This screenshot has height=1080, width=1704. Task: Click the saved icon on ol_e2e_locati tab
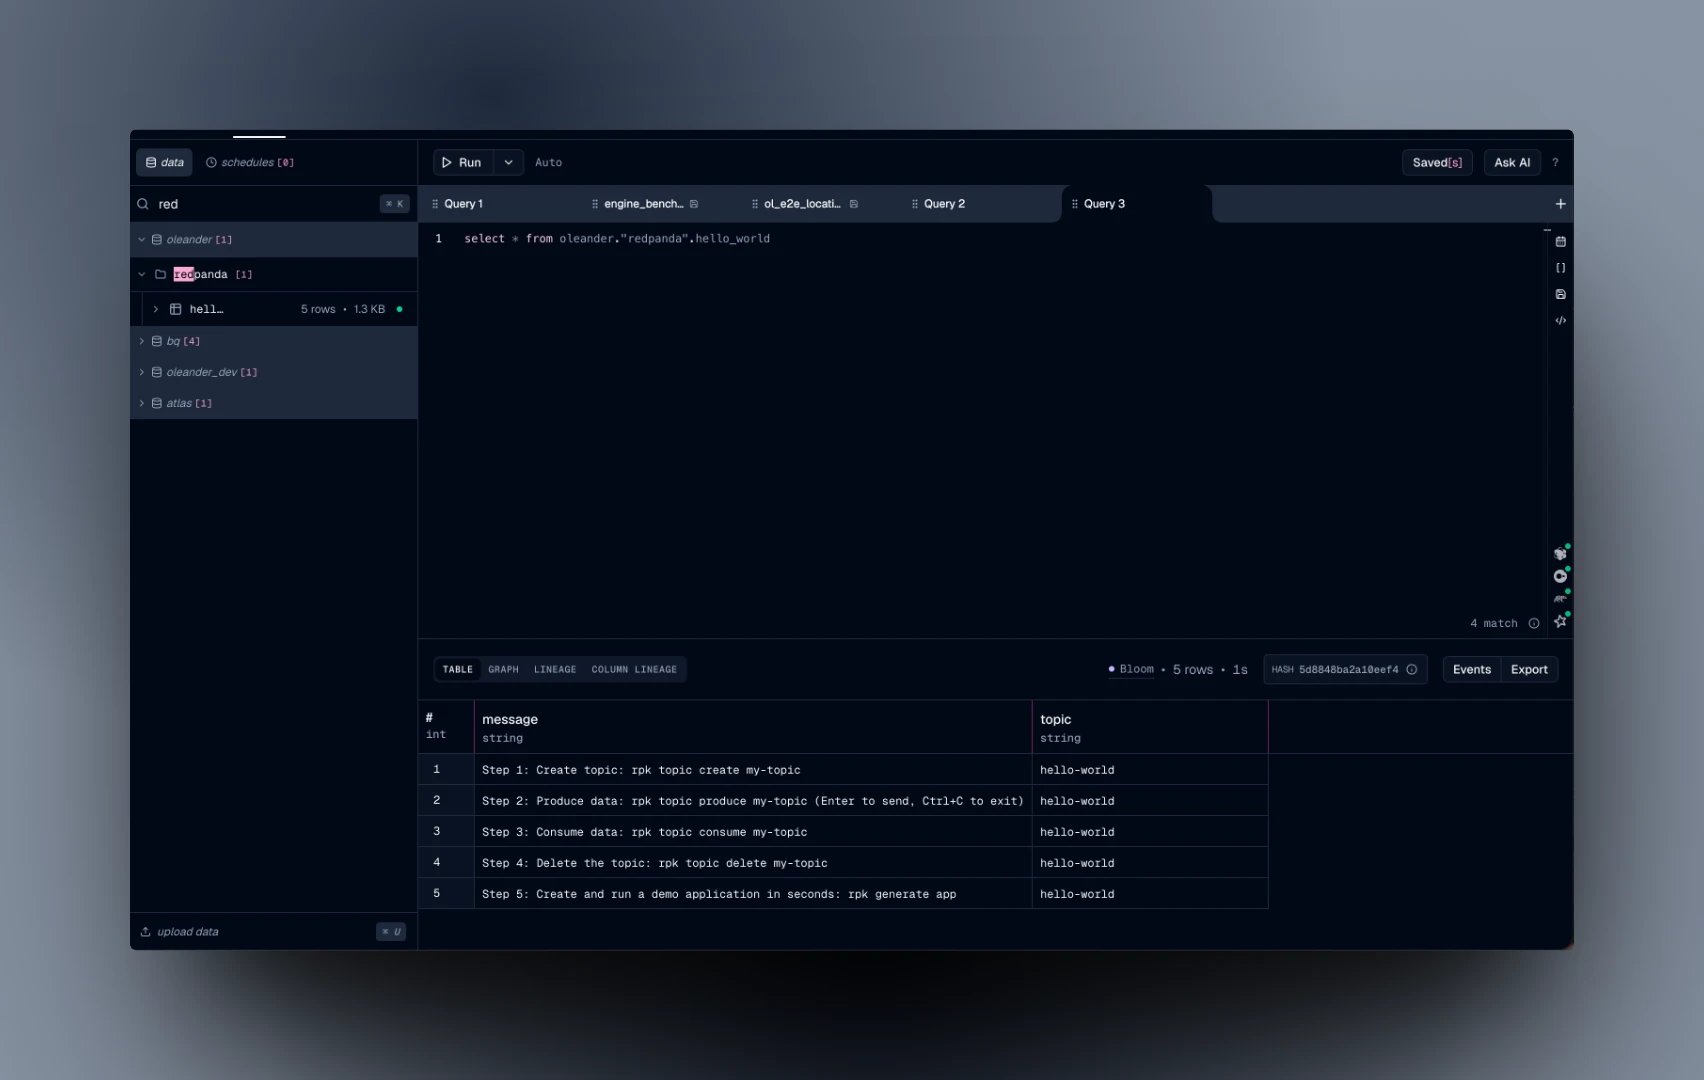[853, 204]
